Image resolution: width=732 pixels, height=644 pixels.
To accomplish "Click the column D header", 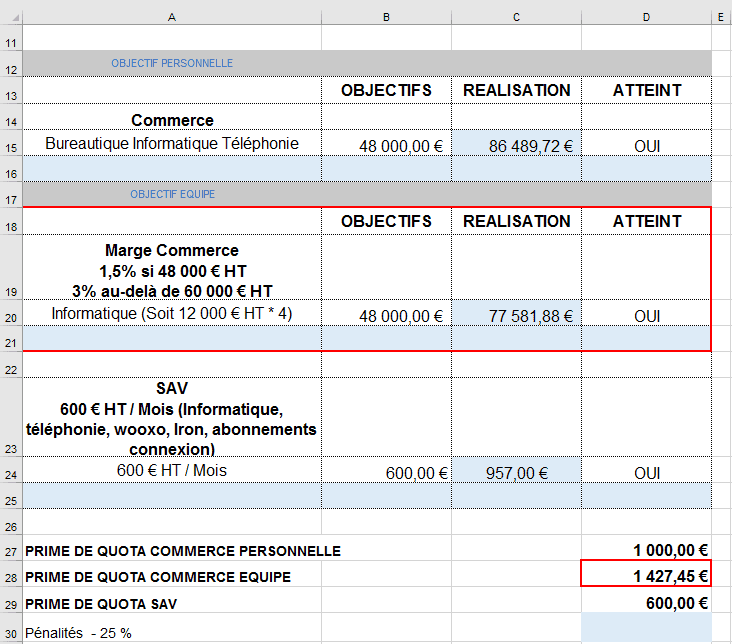I will pos(646,17).
